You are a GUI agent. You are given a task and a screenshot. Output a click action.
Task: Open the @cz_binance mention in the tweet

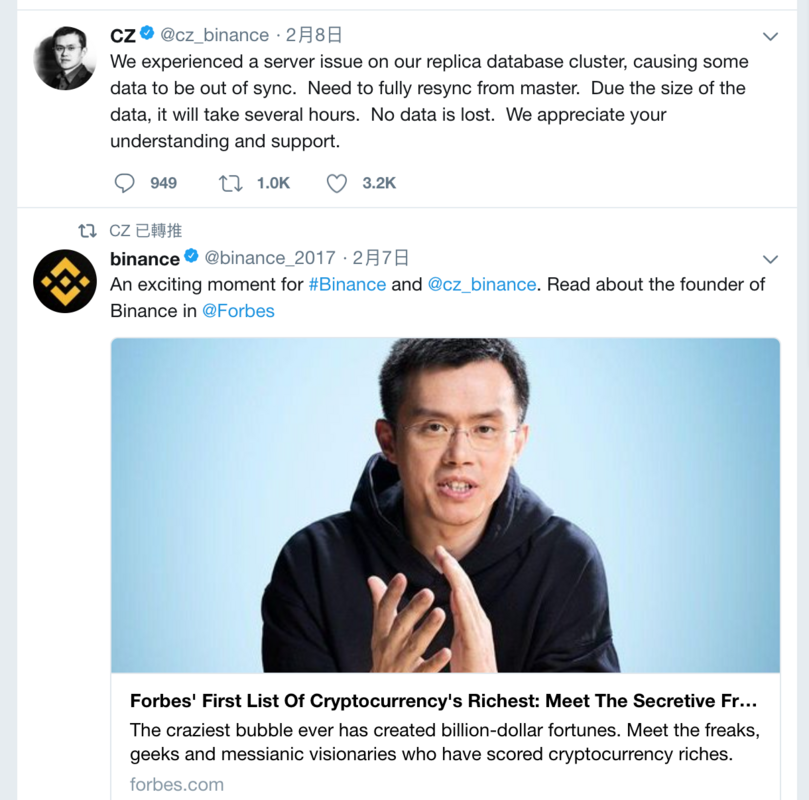[x=482, y=284]
